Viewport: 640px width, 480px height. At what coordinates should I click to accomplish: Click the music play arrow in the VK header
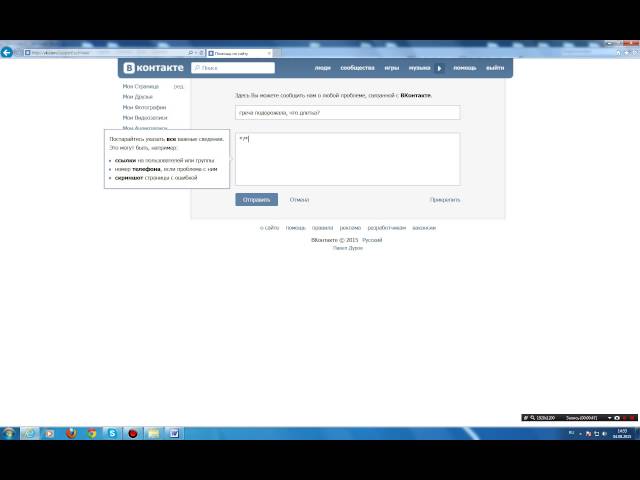(x=440, y=68)
